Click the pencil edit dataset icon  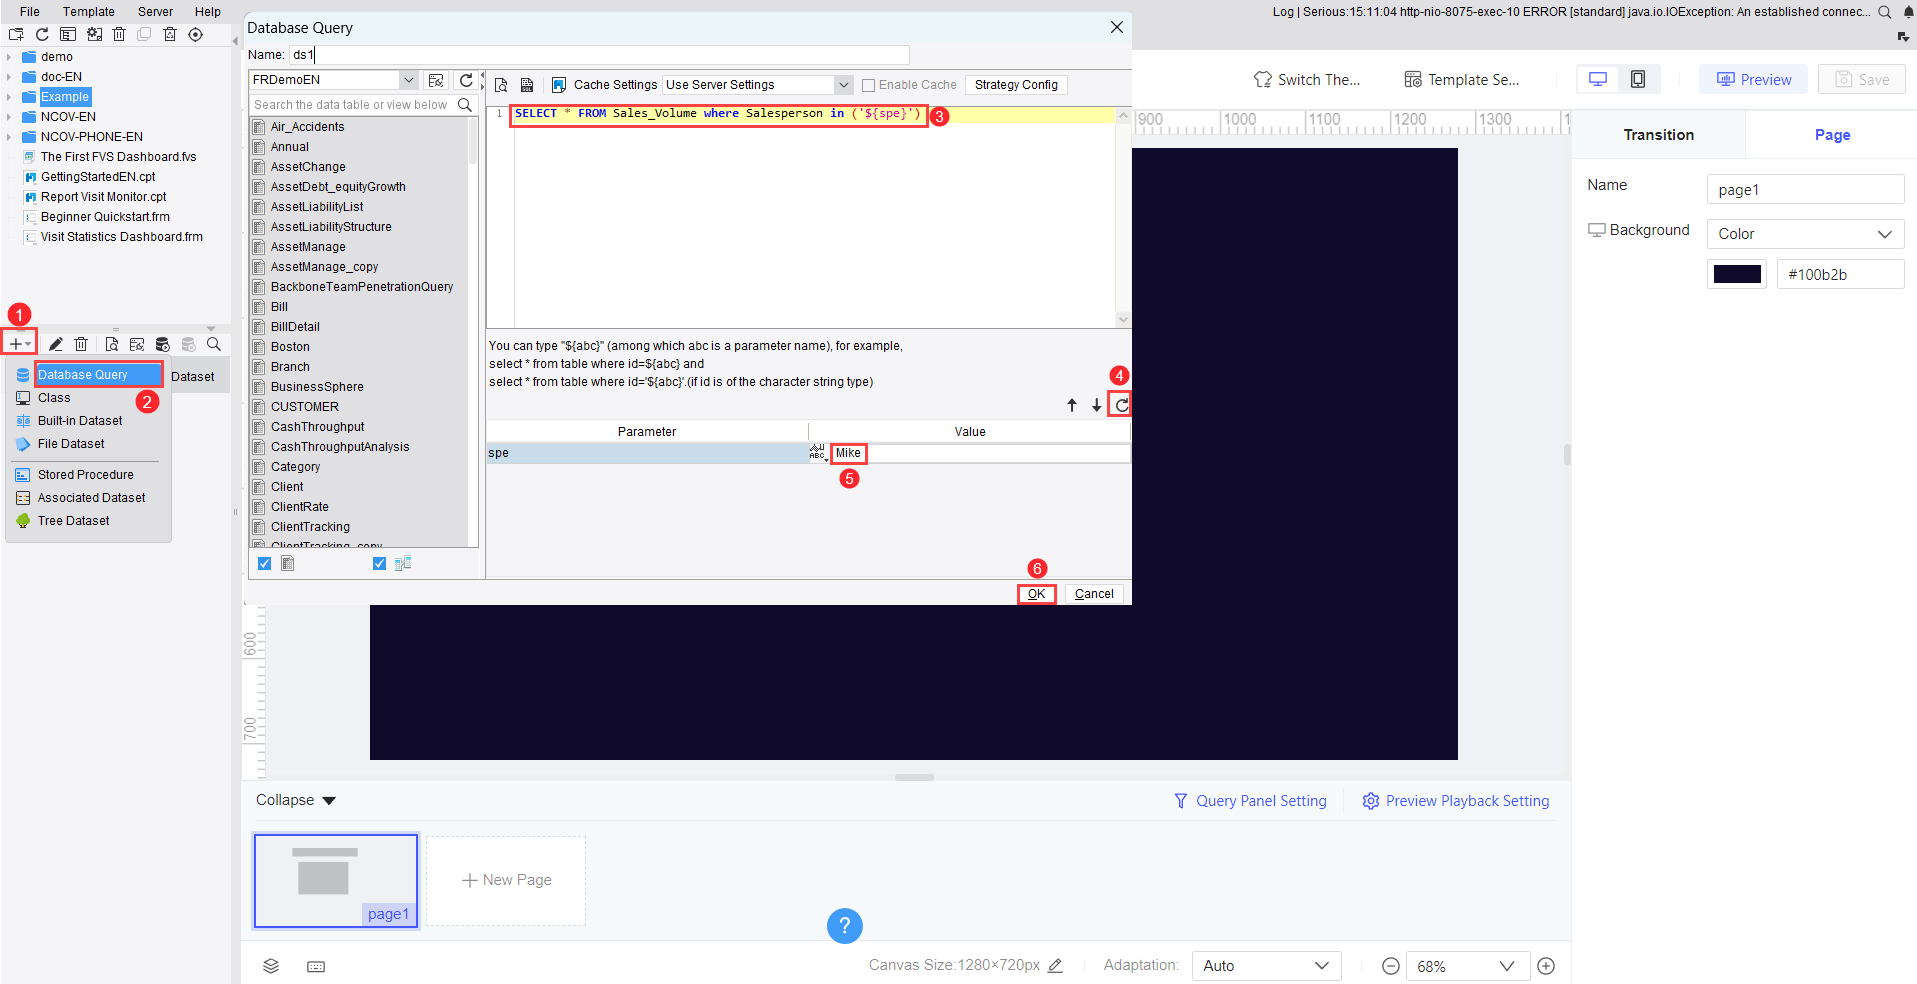[x=56, y=344]
